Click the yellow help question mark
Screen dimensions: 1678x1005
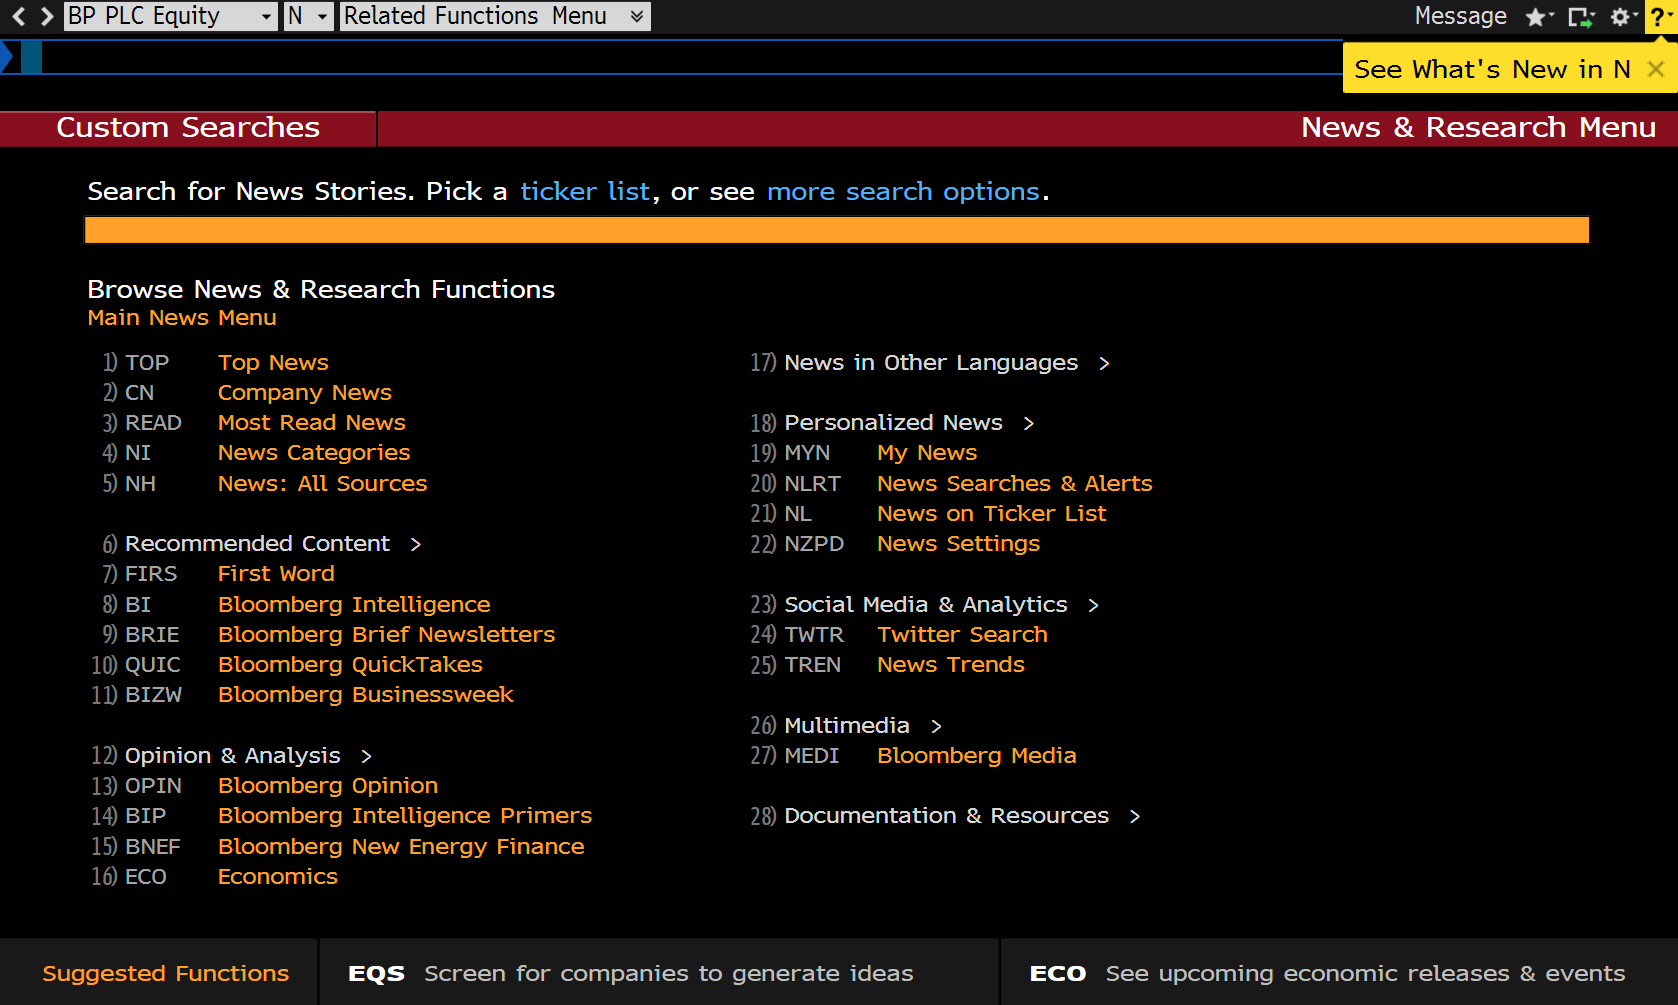1659,17
